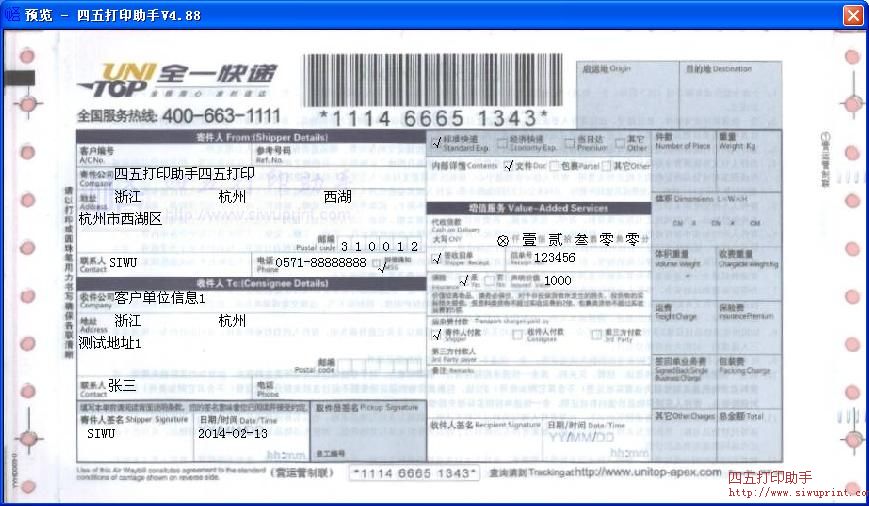Click consignee company 客户单位信息1
The width and height of the screenshot is (869, 506).
(160, 298)
